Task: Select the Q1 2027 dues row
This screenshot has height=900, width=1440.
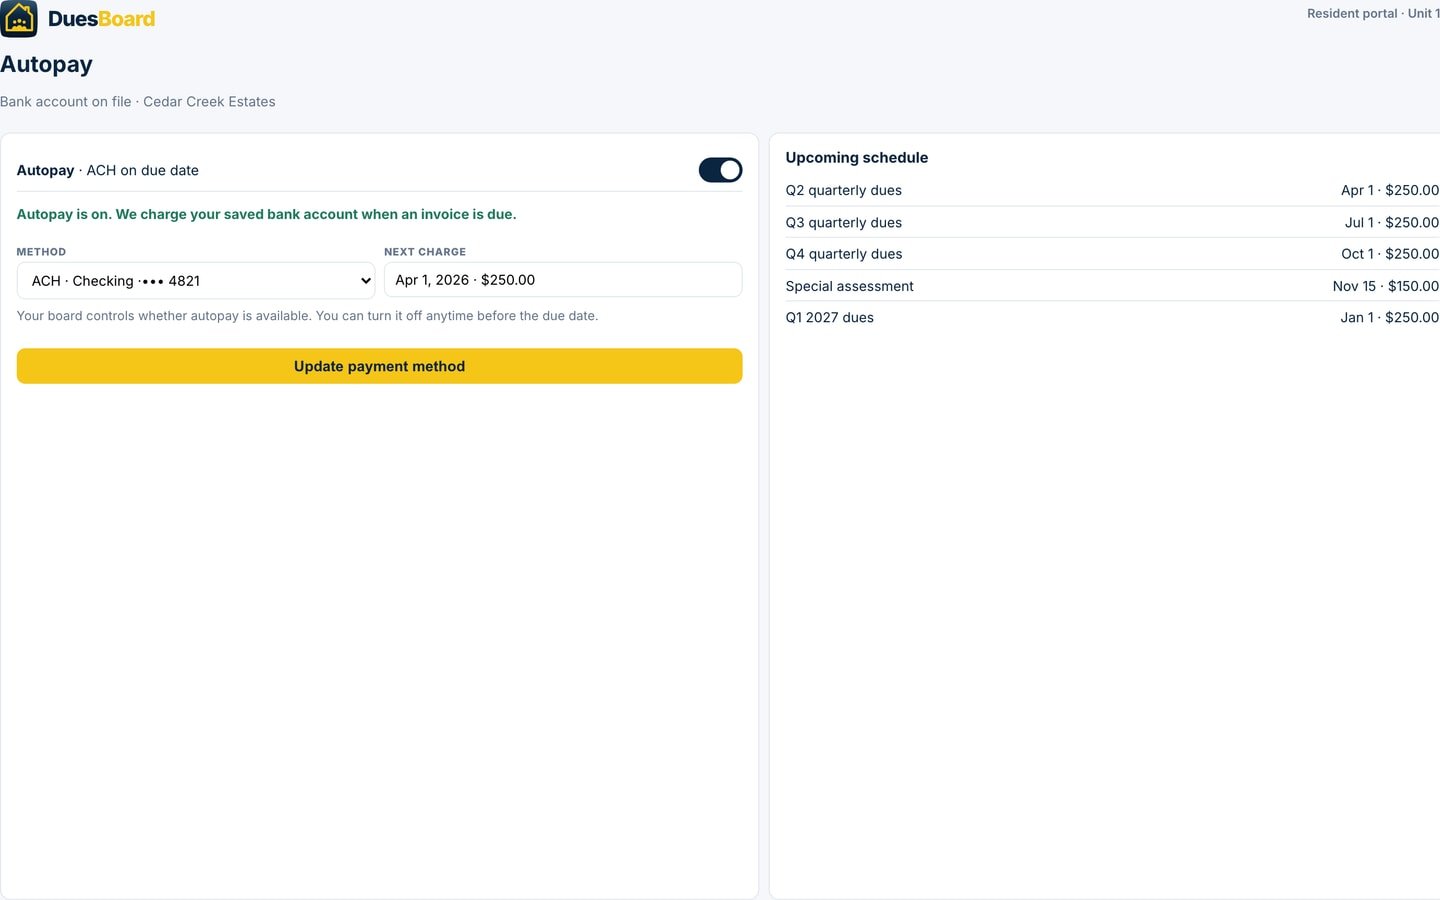Action: click(1112, 318)
